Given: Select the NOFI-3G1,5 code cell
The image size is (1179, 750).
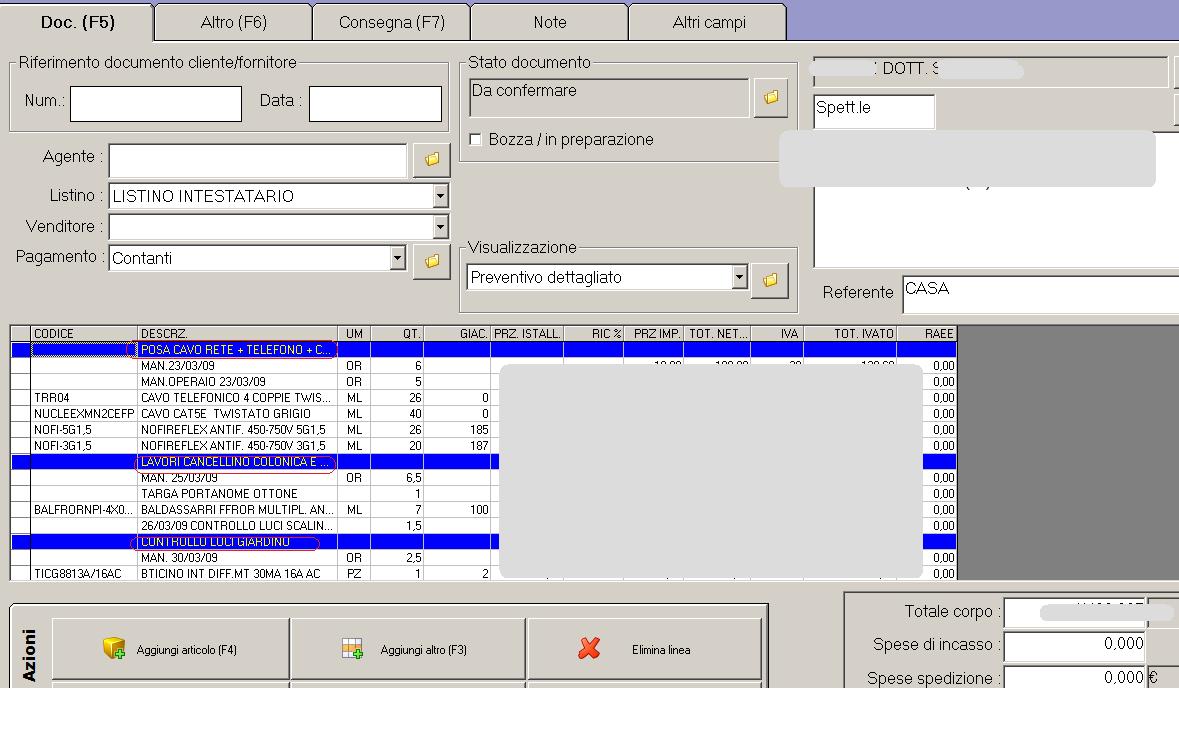Looking at the screenshot, I should pos(84,445).
